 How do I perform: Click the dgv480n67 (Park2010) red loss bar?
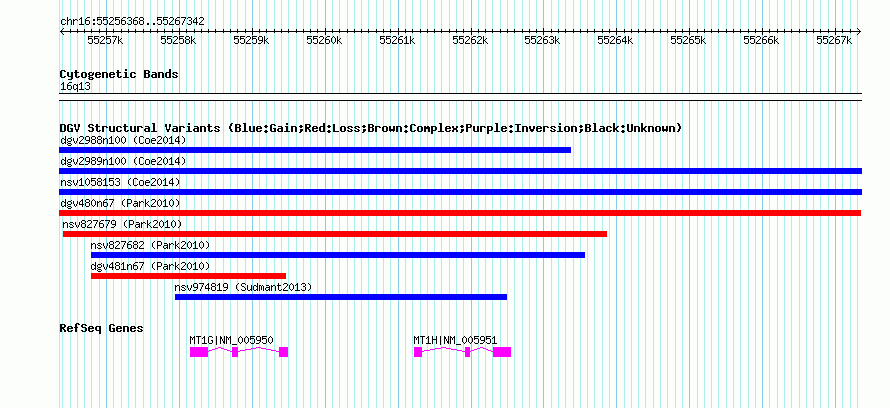[460, 213]
